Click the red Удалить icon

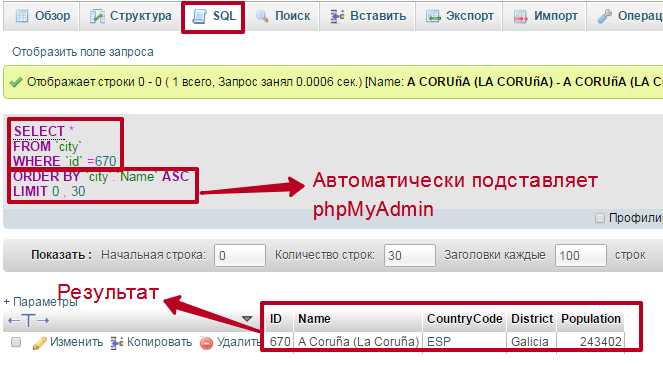206,343
